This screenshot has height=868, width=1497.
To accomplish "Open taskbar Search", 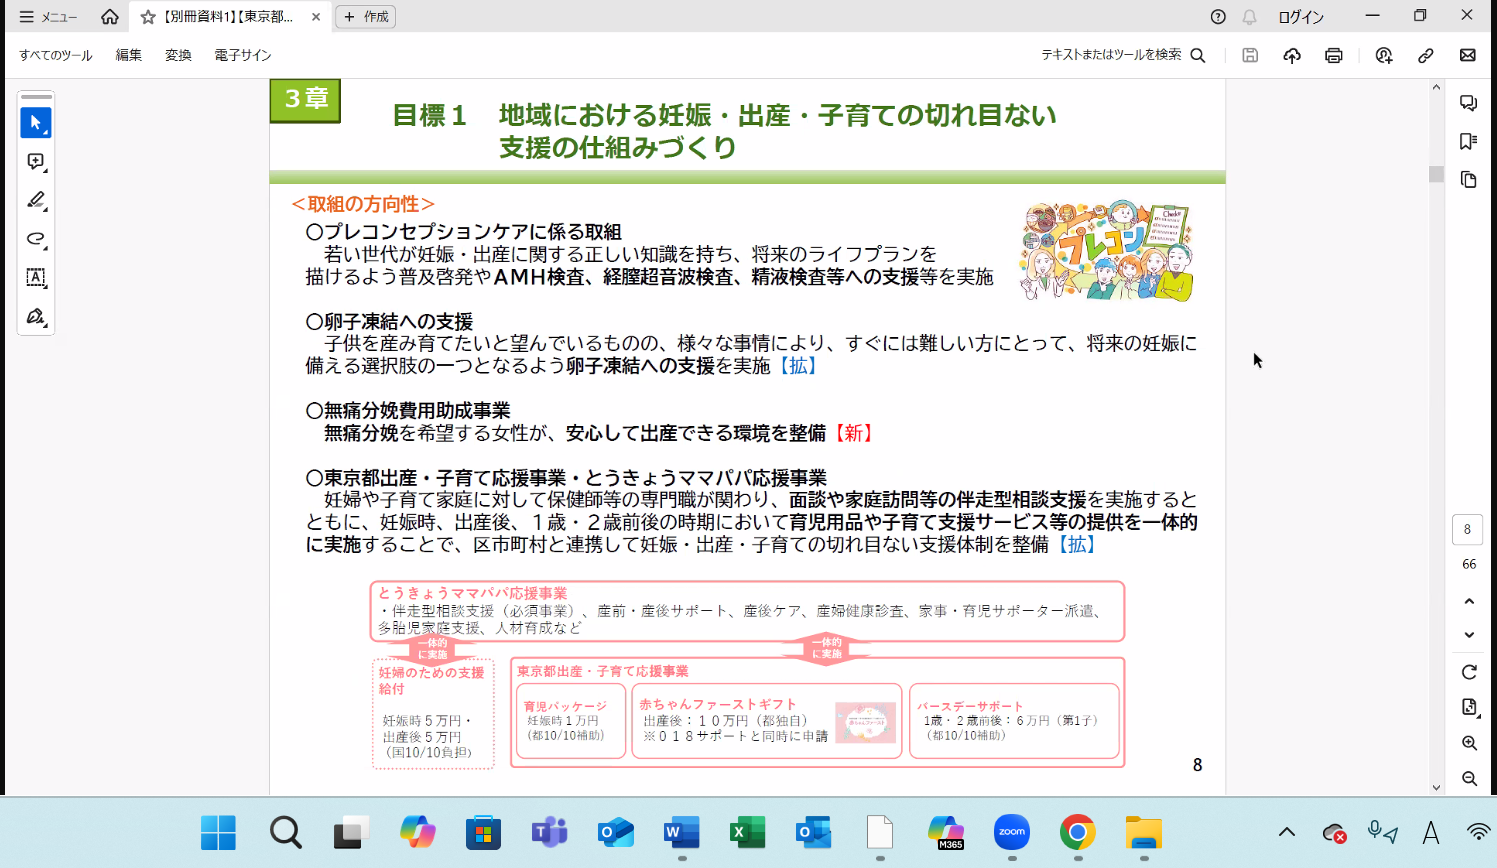I will 285,832.
